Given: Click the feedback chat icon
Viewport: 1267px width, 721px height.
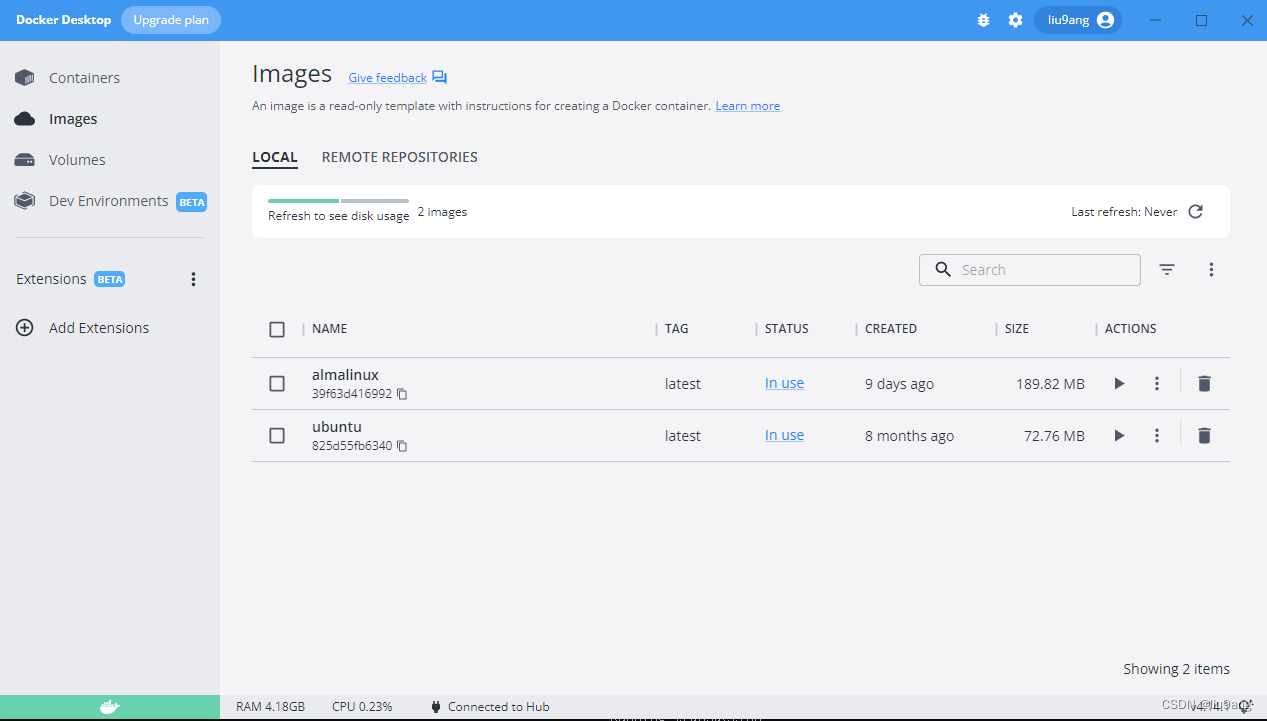Looking at the screenshot, I should 440,78.
